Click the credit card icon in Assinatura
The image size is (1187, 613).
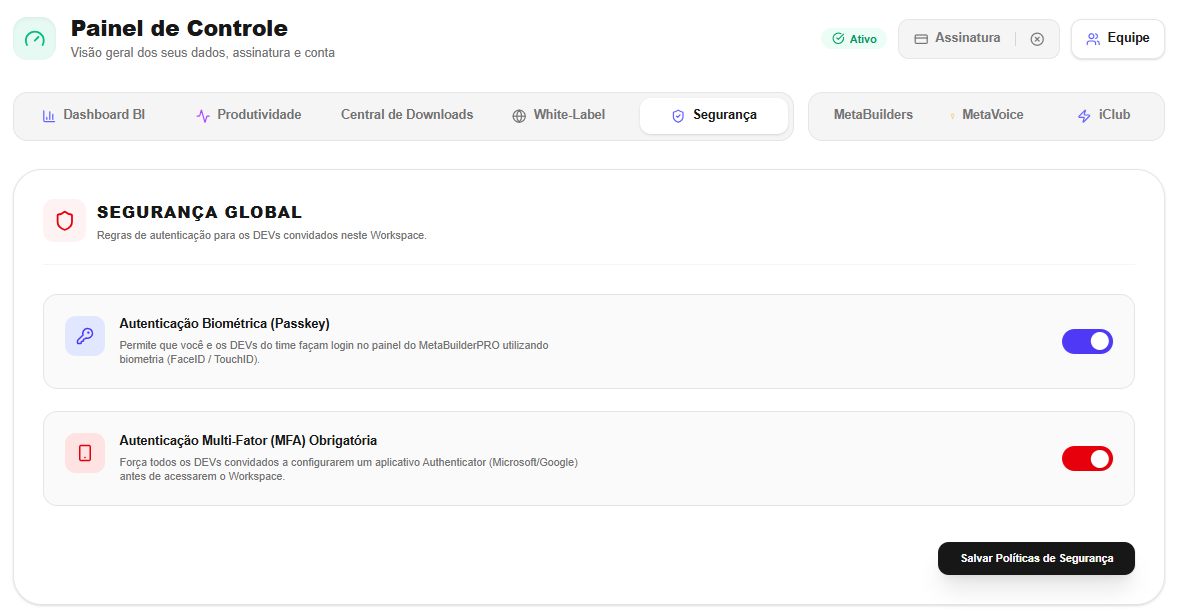coord(921,39)
